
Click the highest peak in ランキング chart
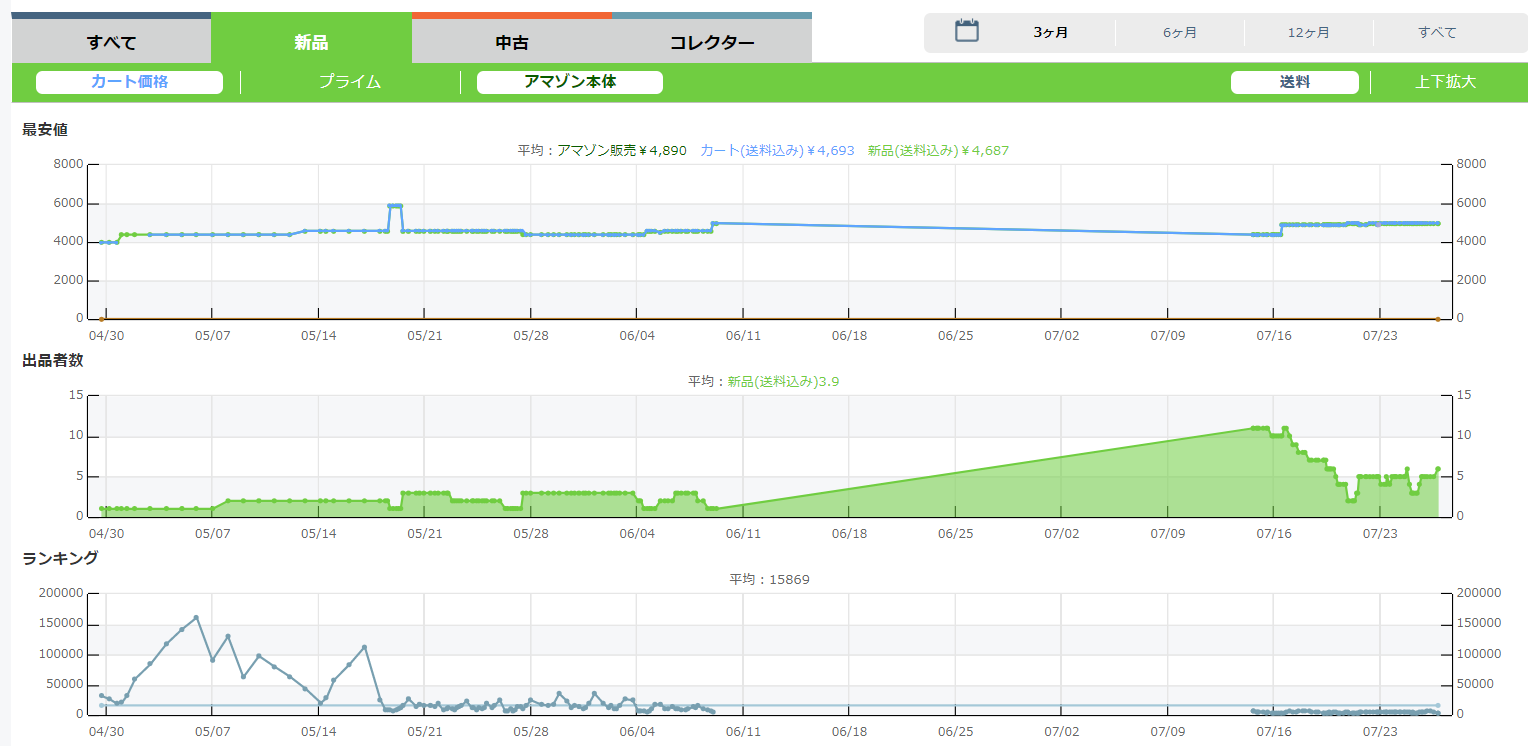196,618
